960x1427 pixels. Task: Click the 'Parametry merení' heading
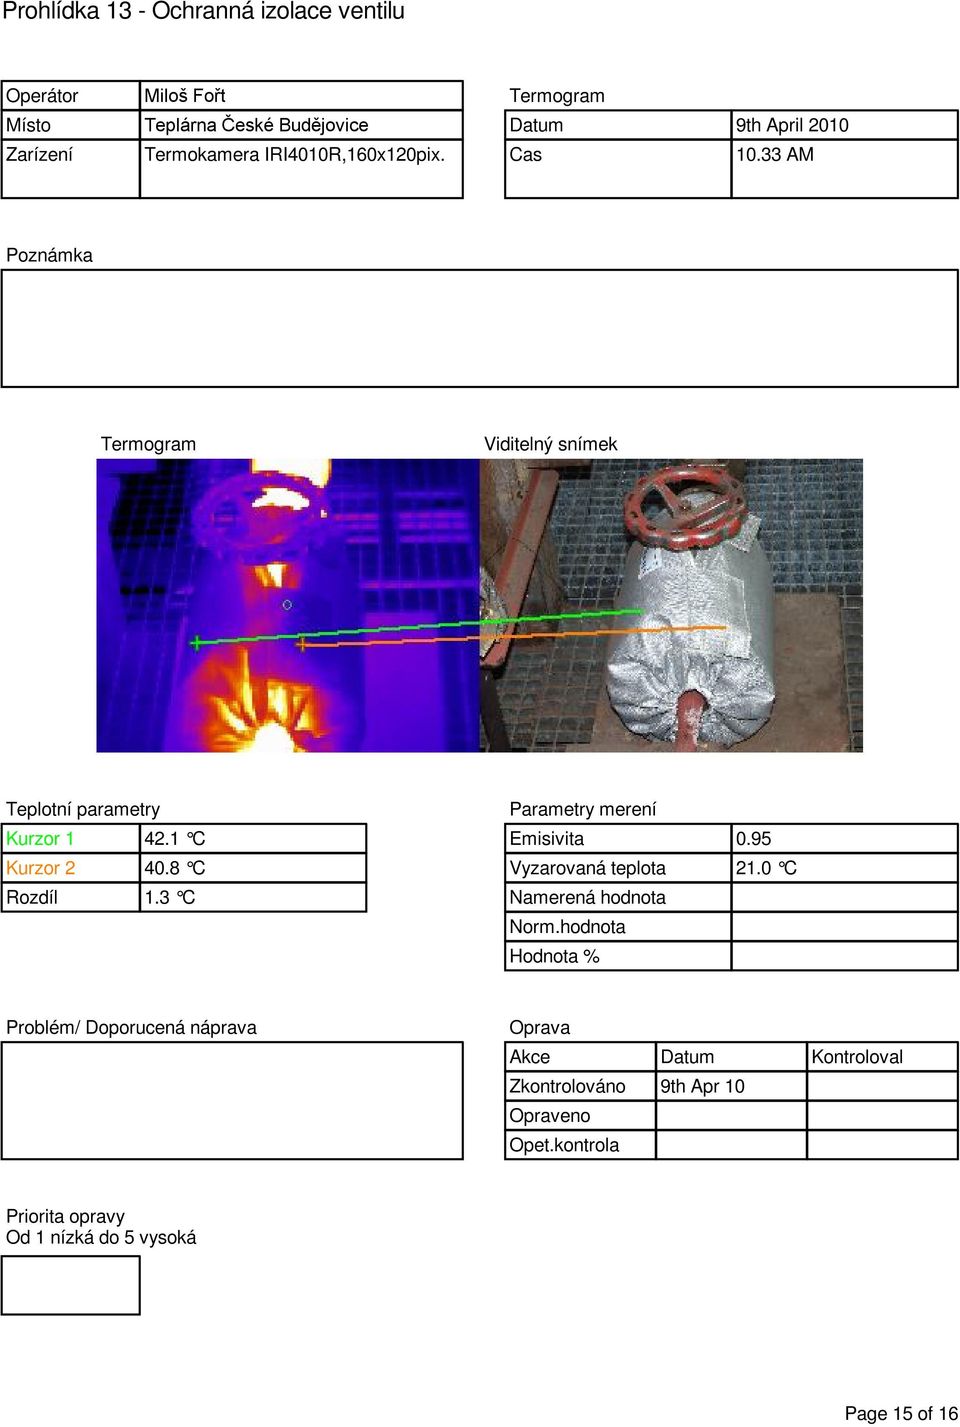(x=583, y=809)
